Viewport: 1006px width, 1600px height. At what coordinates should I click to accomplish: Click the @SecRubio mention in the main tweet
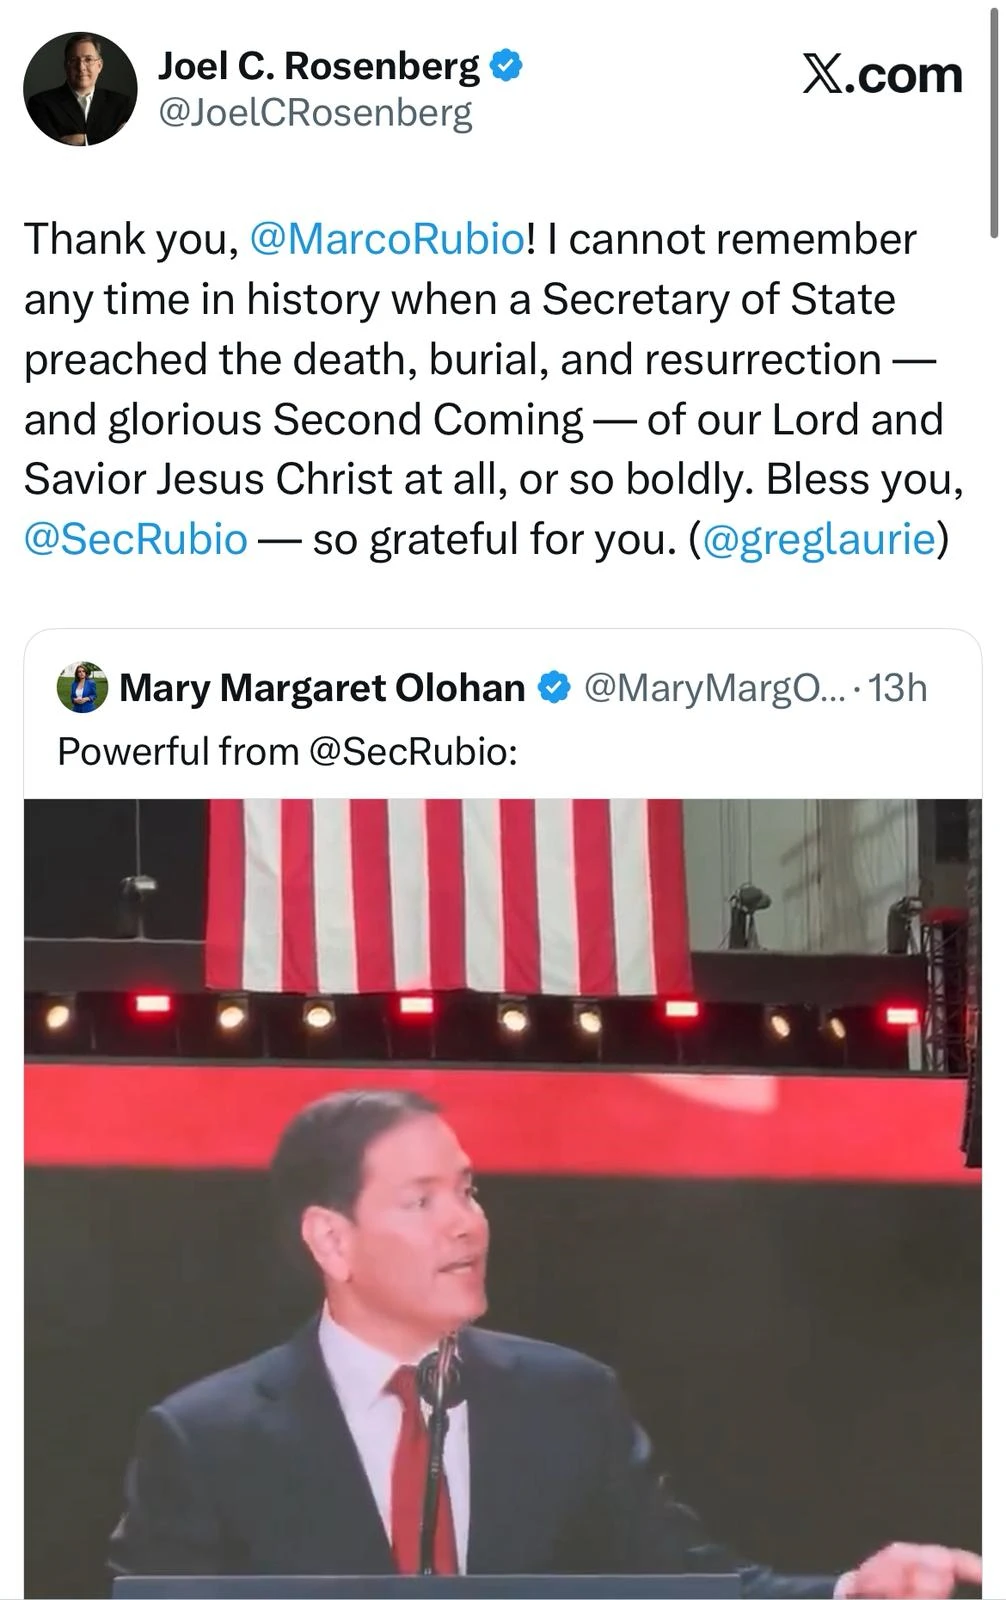click(x=135, y=539)
